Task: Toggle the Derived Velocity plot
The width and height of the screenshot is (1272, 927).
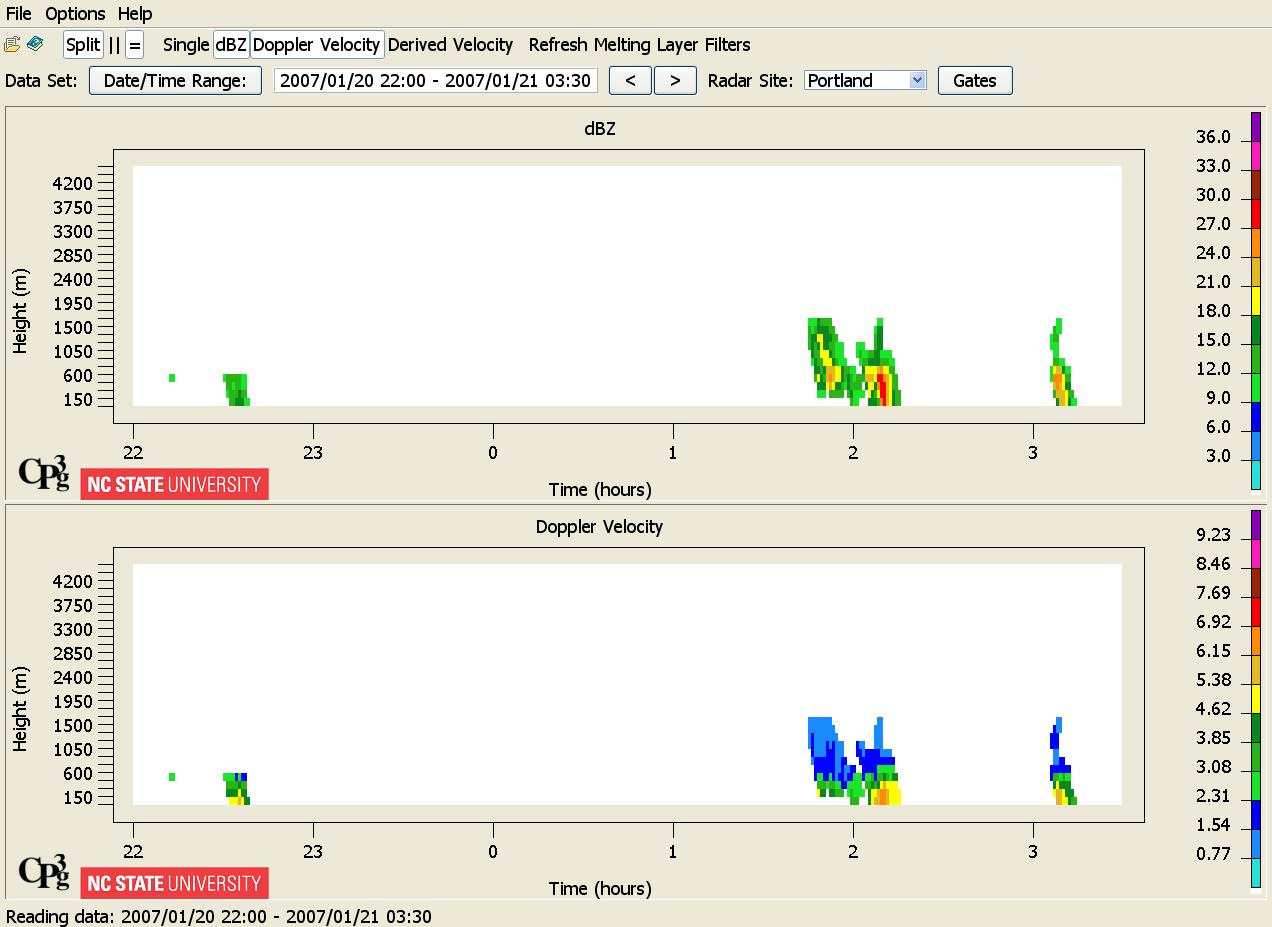Action: coord(450,45)
